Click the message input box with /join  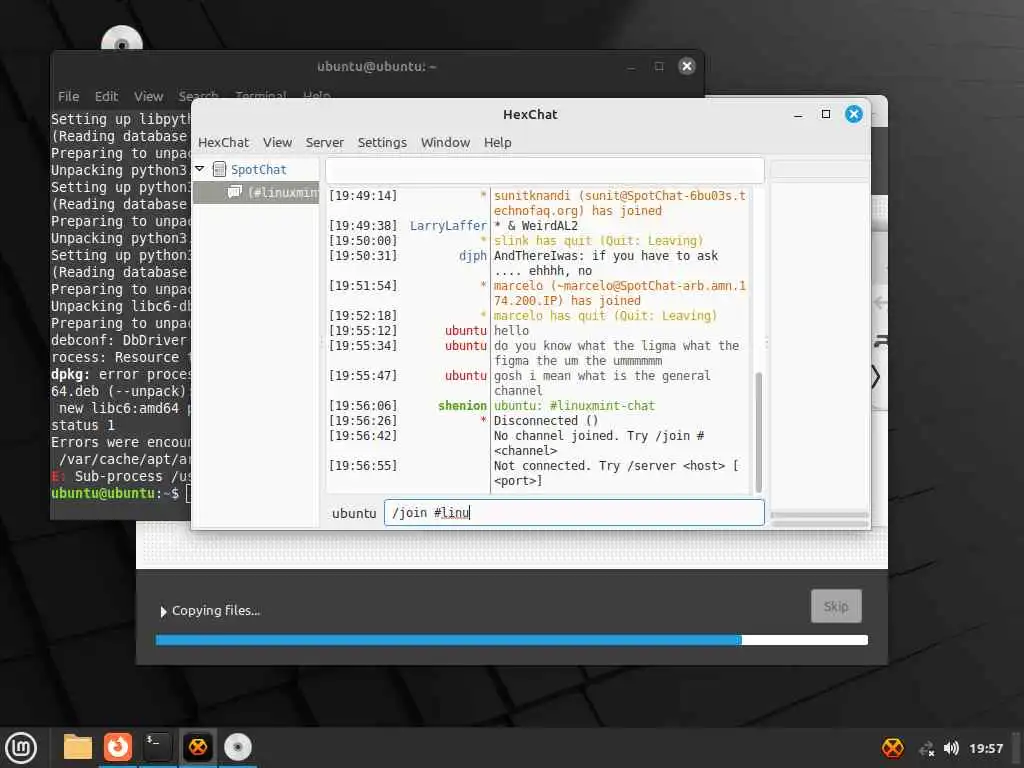[573, 513]
